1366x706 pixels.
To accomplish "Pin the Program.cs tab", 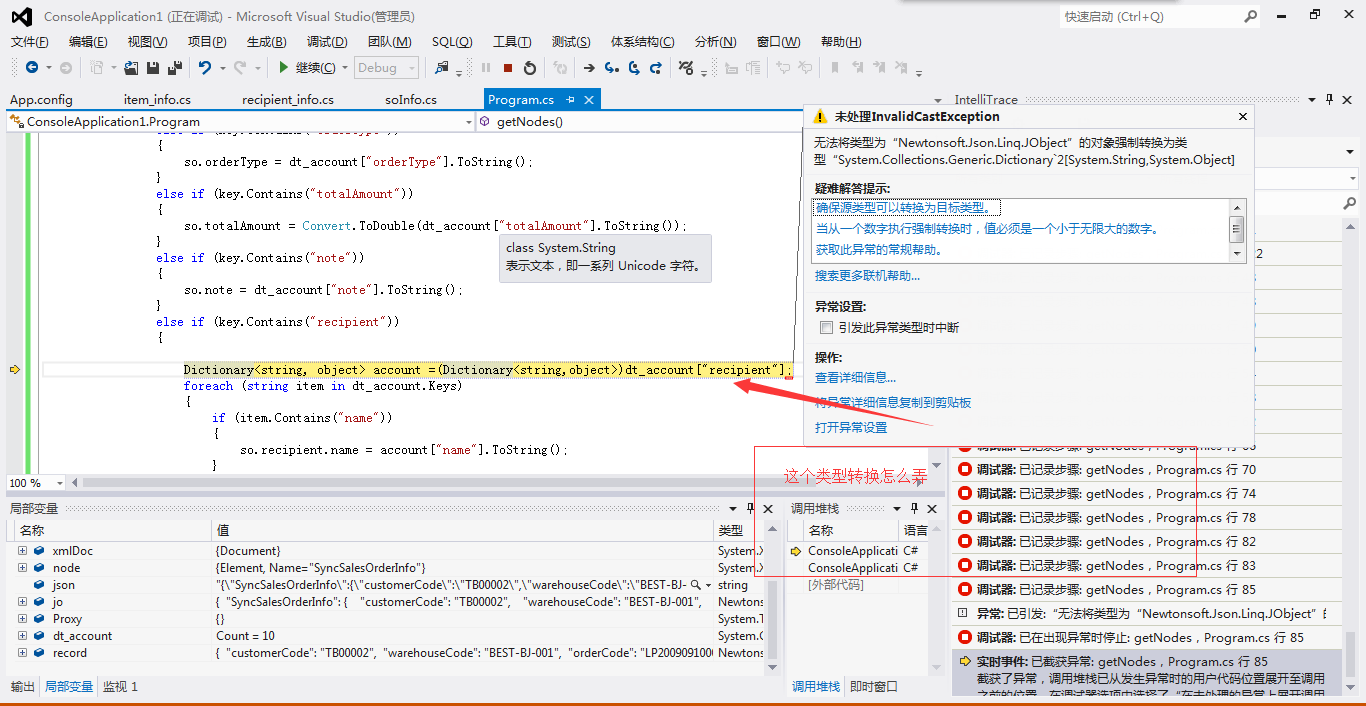I will coord(571,100).
